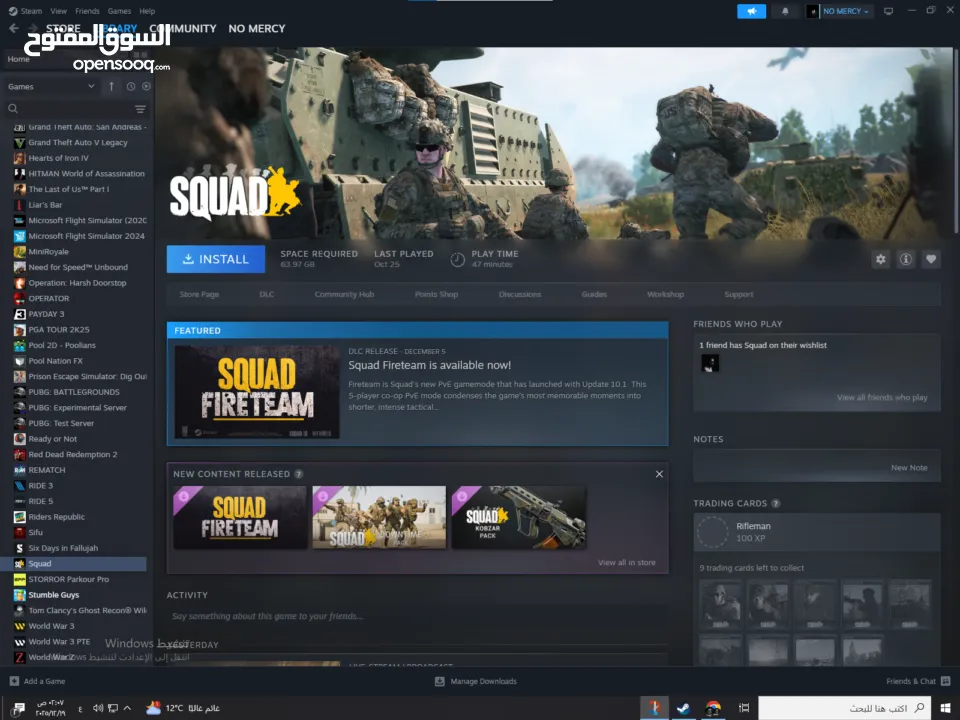Open the Squad game settings gear
Image resolution: width=960 pixels, height=720 pixels.
click(x=880, y=259)
